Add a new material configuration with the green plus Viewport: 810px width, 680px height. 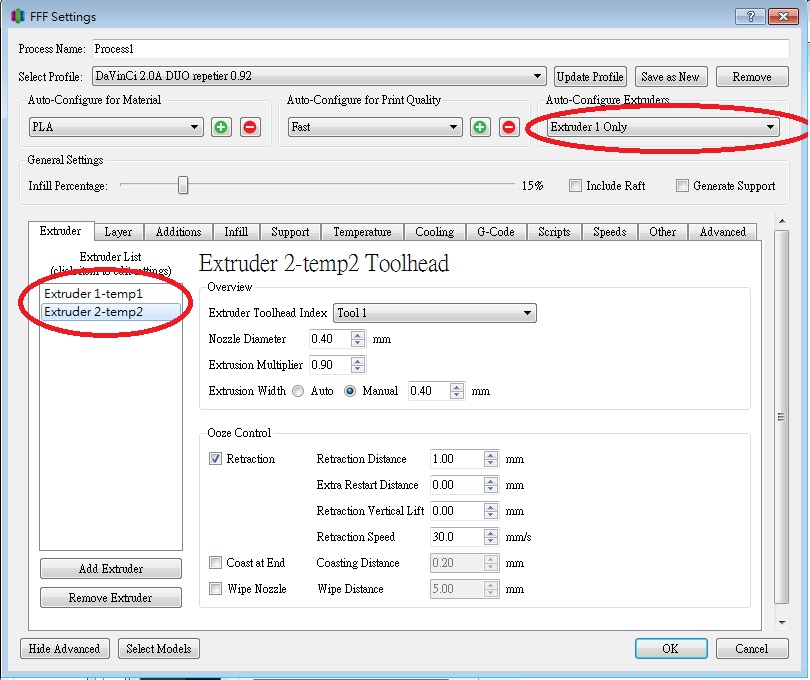[221, 127]
